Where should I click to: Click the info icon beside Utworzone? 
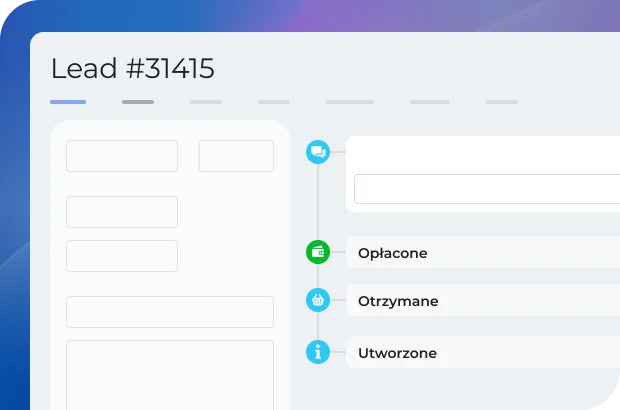[318, 352]
